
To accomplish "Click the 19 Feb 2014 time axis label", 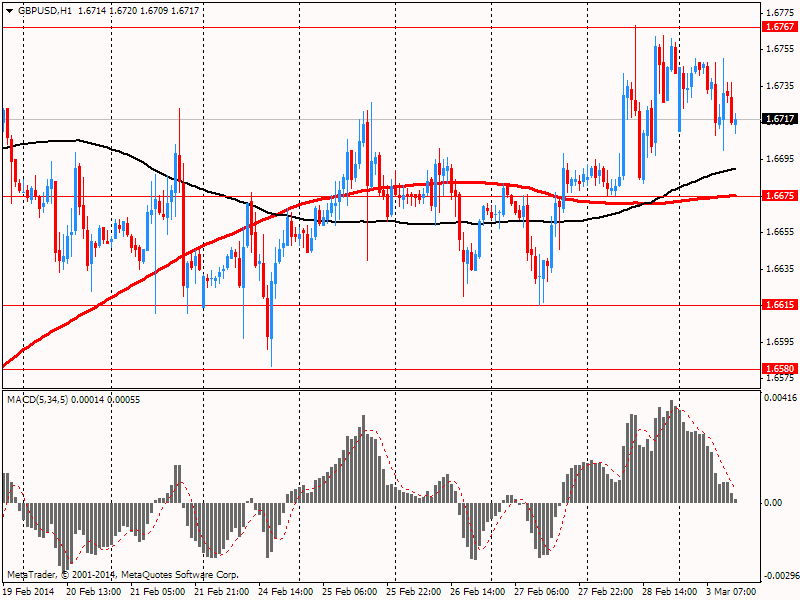I will (x=29, y=591).
